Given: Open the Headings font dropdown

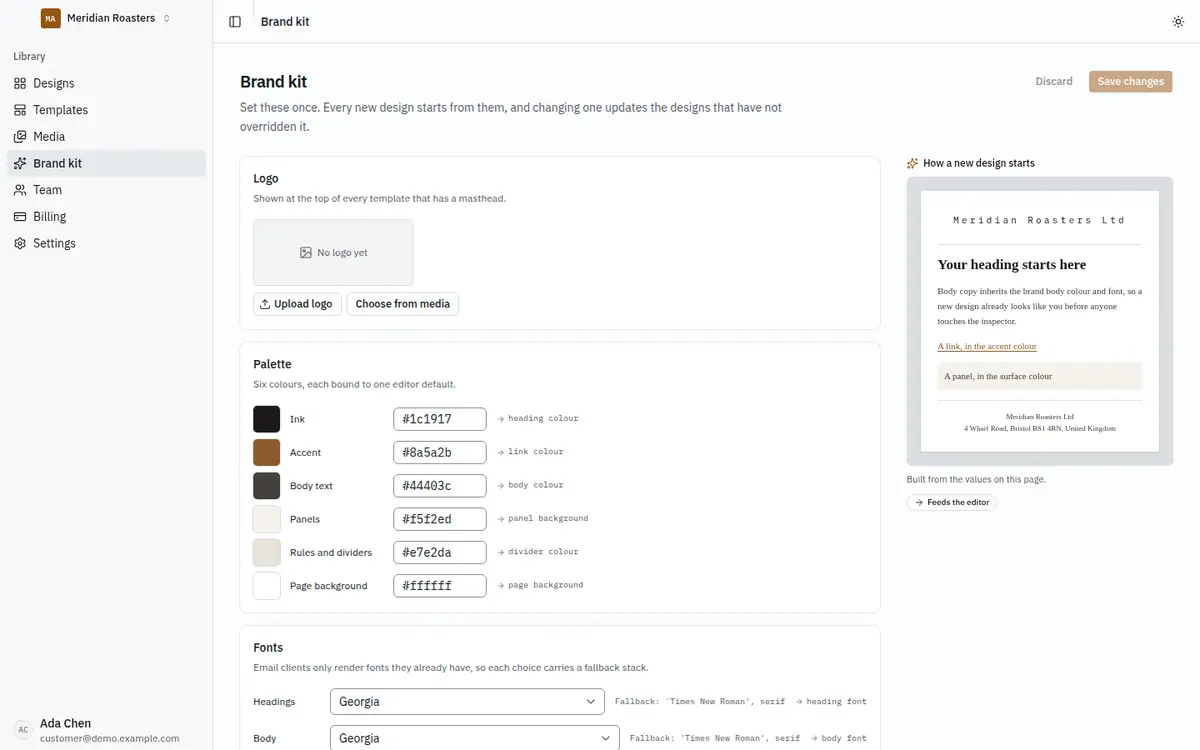Looking at the screenshot, I should [467, 702].
